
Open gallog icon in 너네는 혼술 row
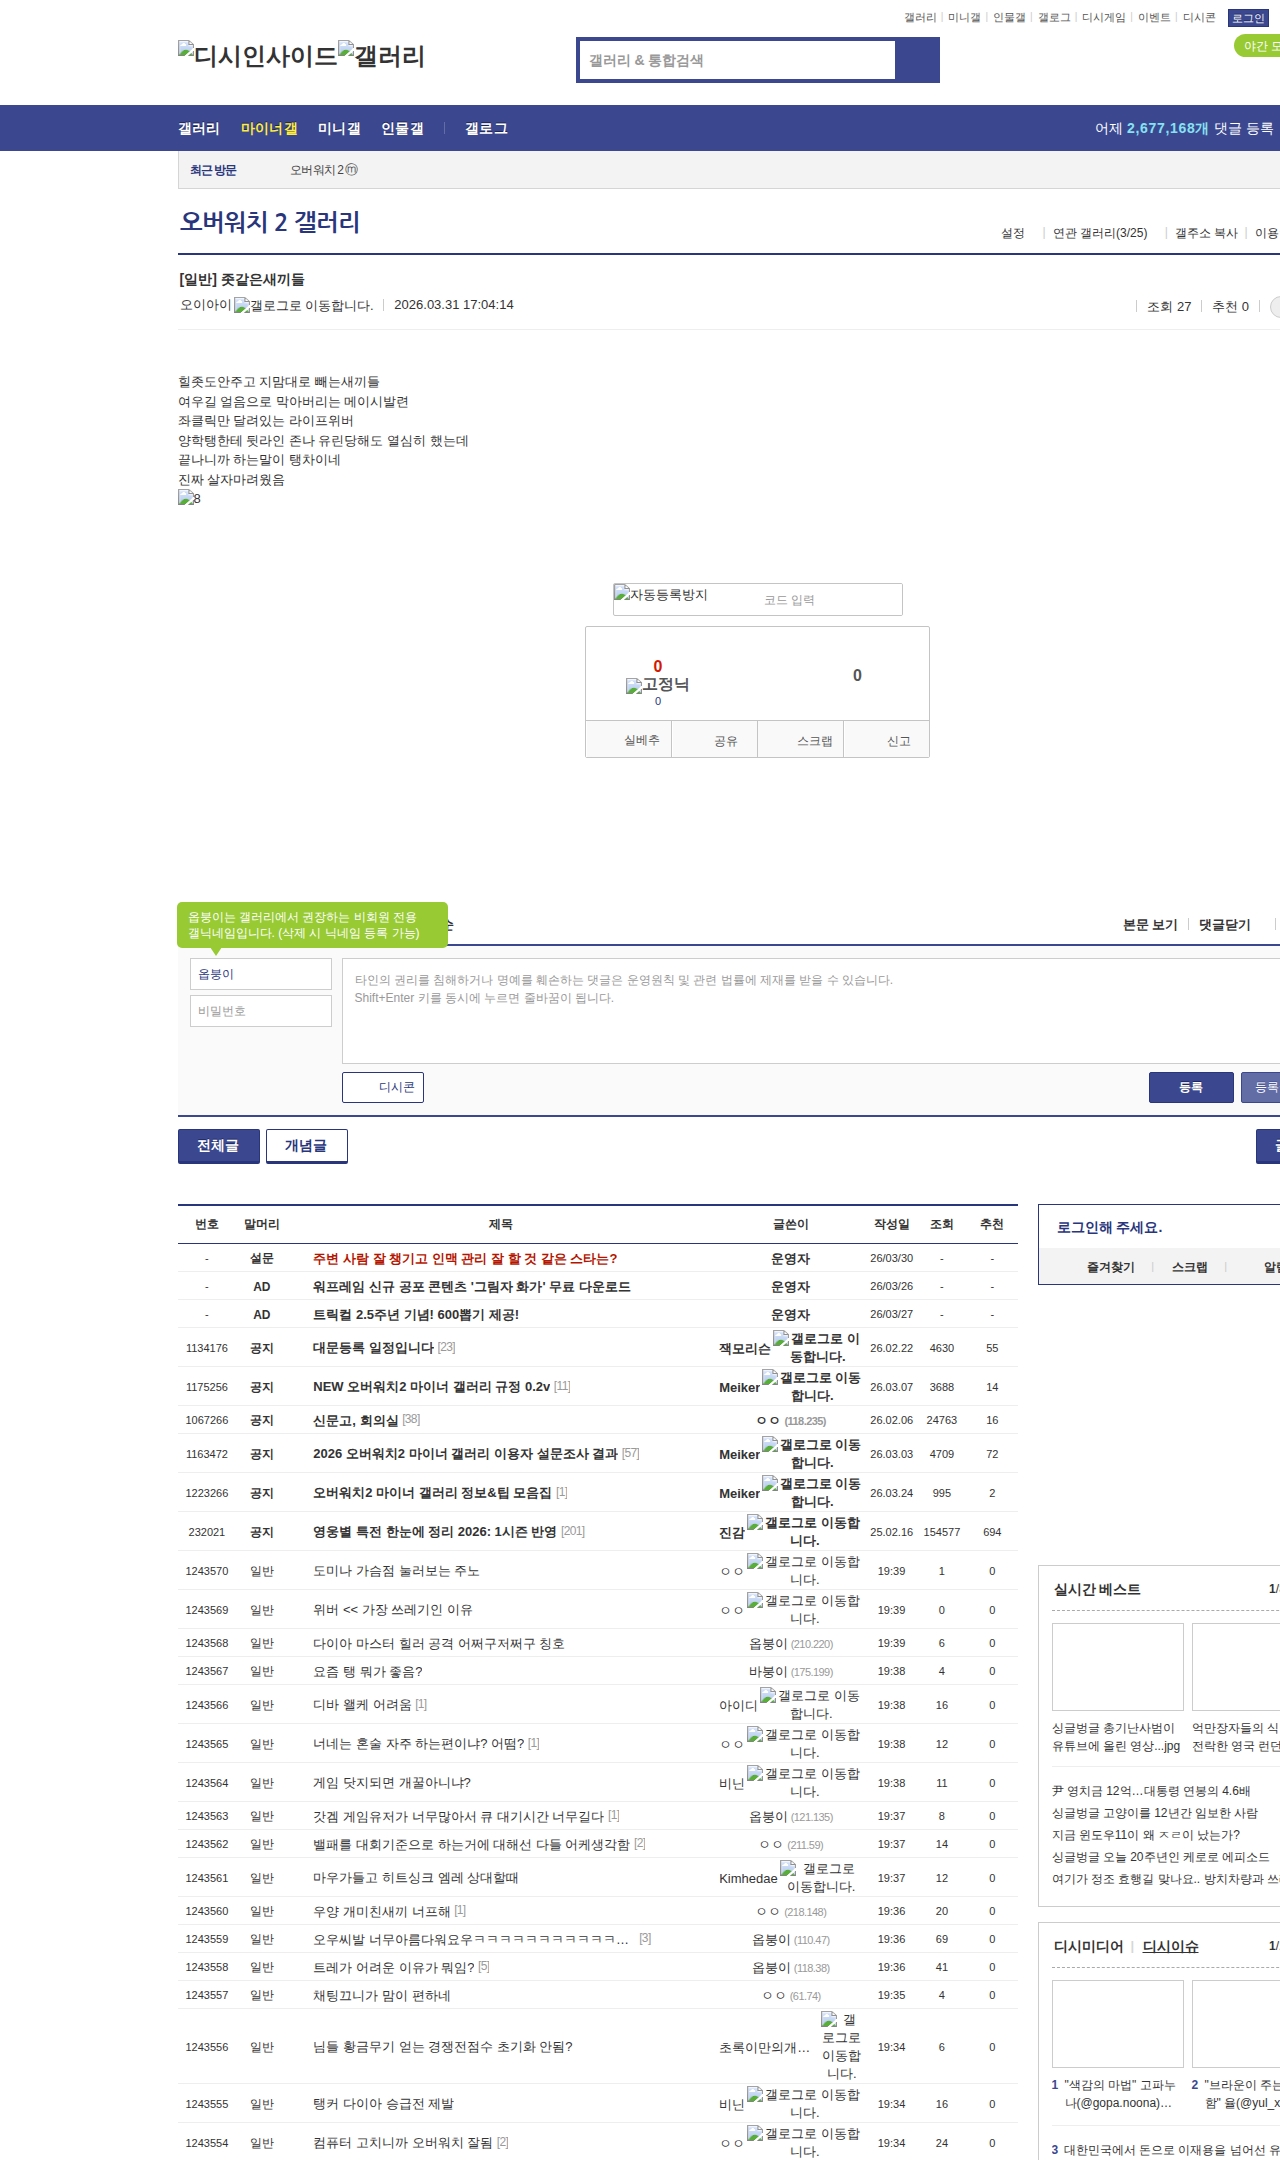[804, 1743]
